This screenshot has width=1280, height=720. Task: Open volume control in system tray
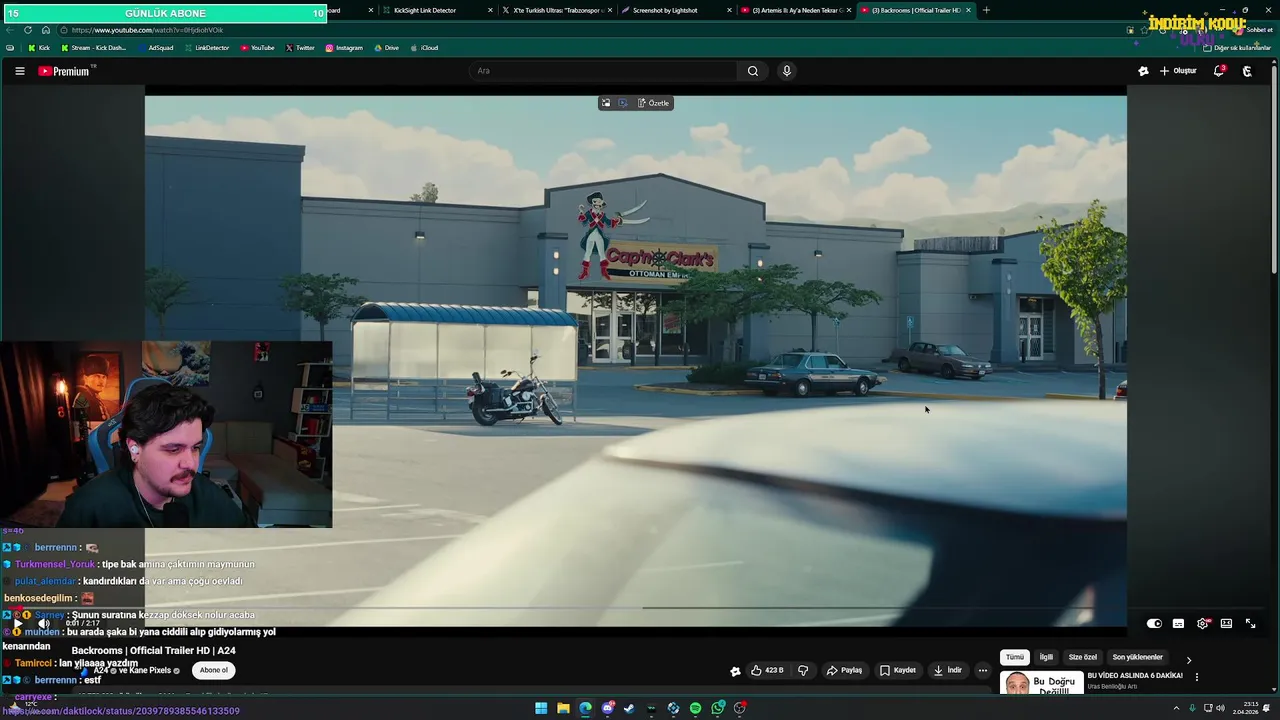[x=1220, y=708]
